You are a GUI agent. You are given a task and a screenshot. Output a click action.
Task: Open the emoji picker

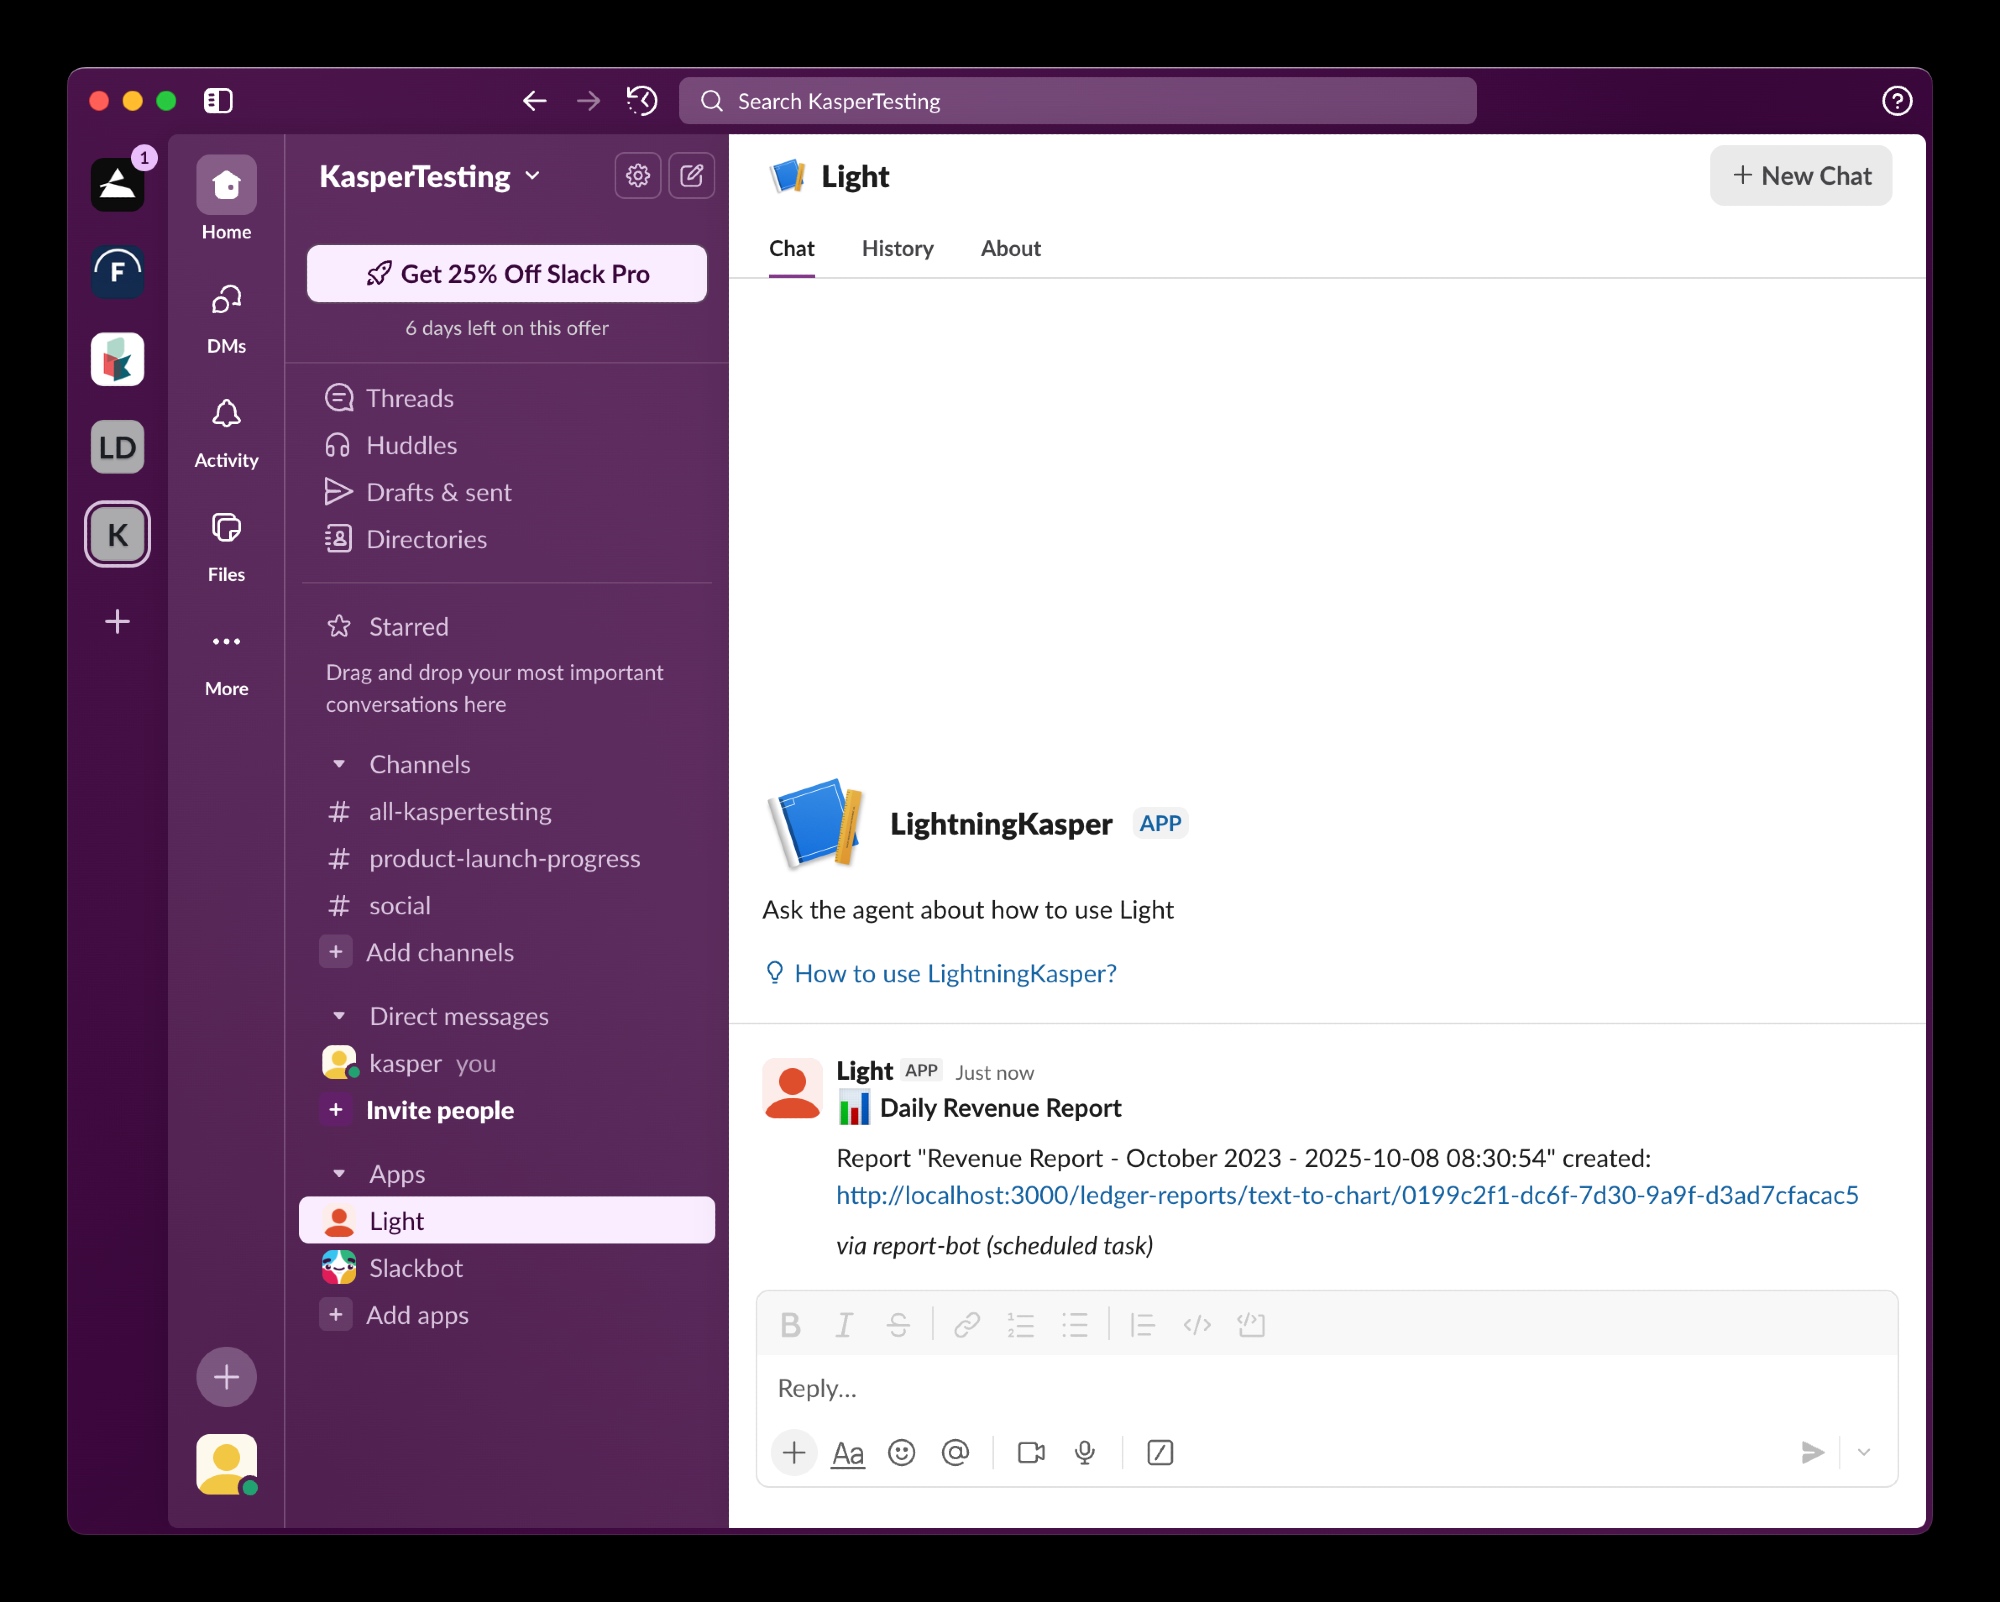[x=902, y=1452]
